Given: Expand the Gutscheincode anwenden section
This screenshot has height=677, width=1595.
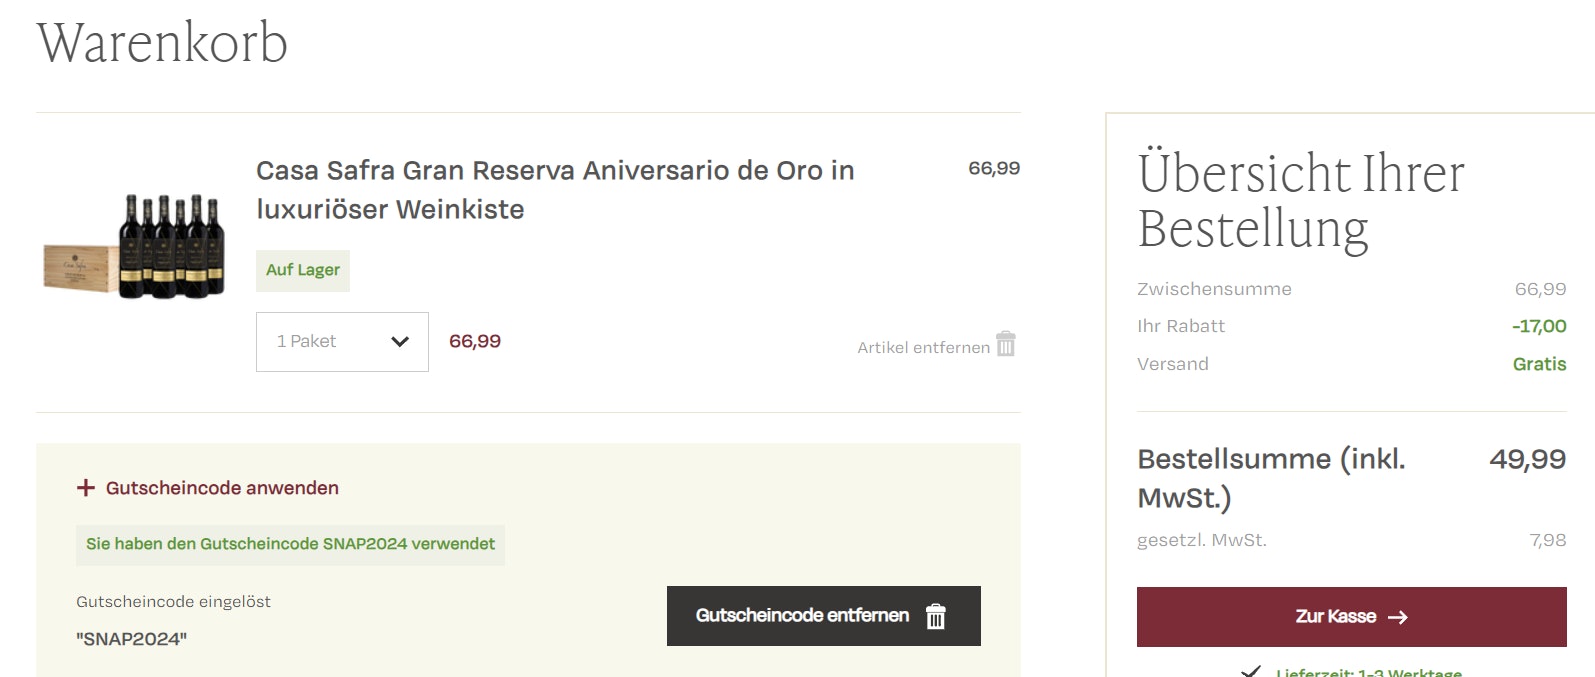Looking at the screenshot, I should [208, 488].
